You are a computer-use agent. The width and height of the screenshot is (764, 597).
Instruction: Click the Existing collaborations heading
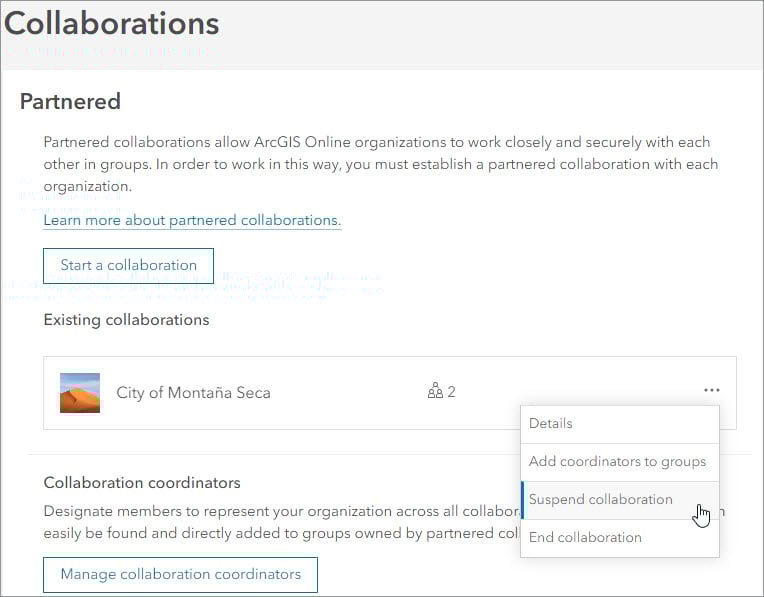tap(127, 320)
